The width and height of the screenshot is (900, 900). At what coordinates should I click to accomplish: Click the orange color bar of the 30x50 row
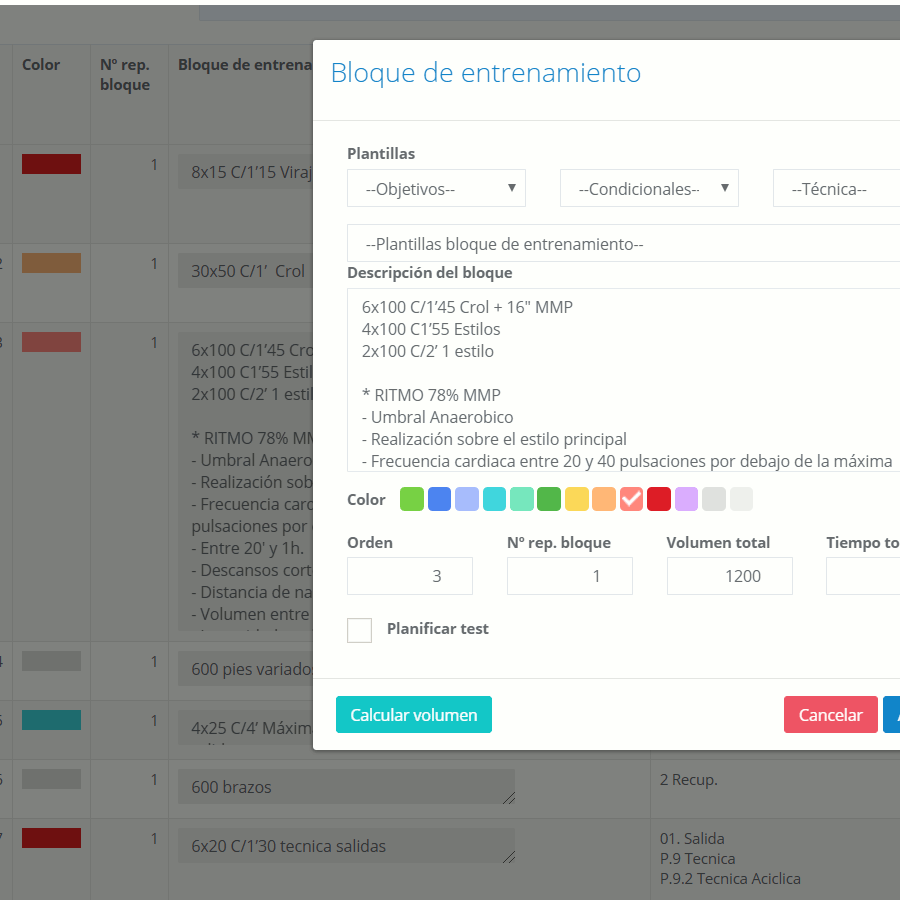click(x=51, y=263)
